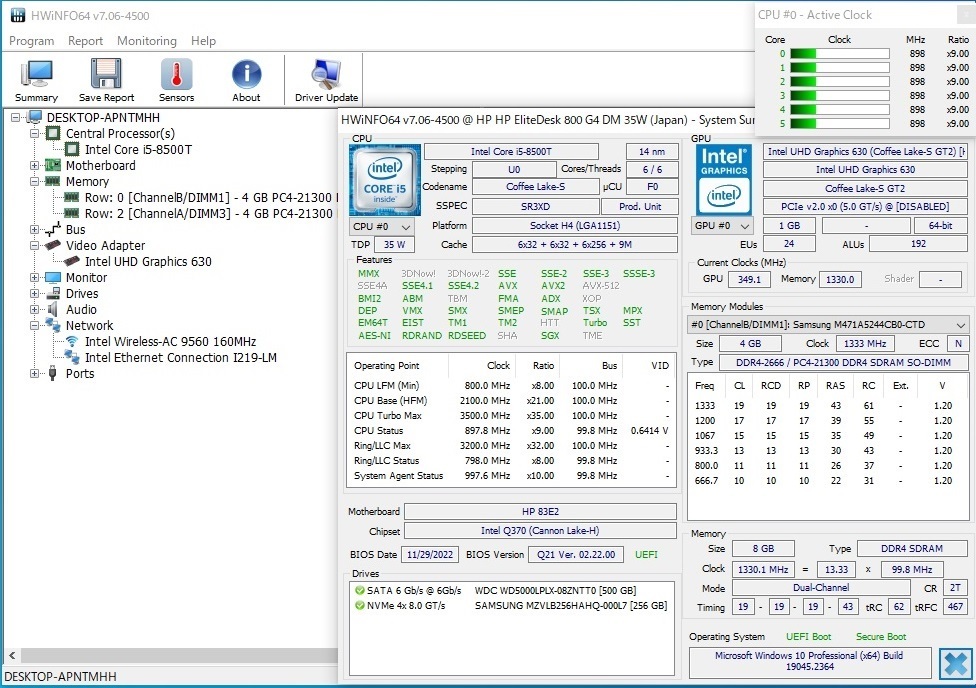Click the Network tree node icon

[54, 325]
